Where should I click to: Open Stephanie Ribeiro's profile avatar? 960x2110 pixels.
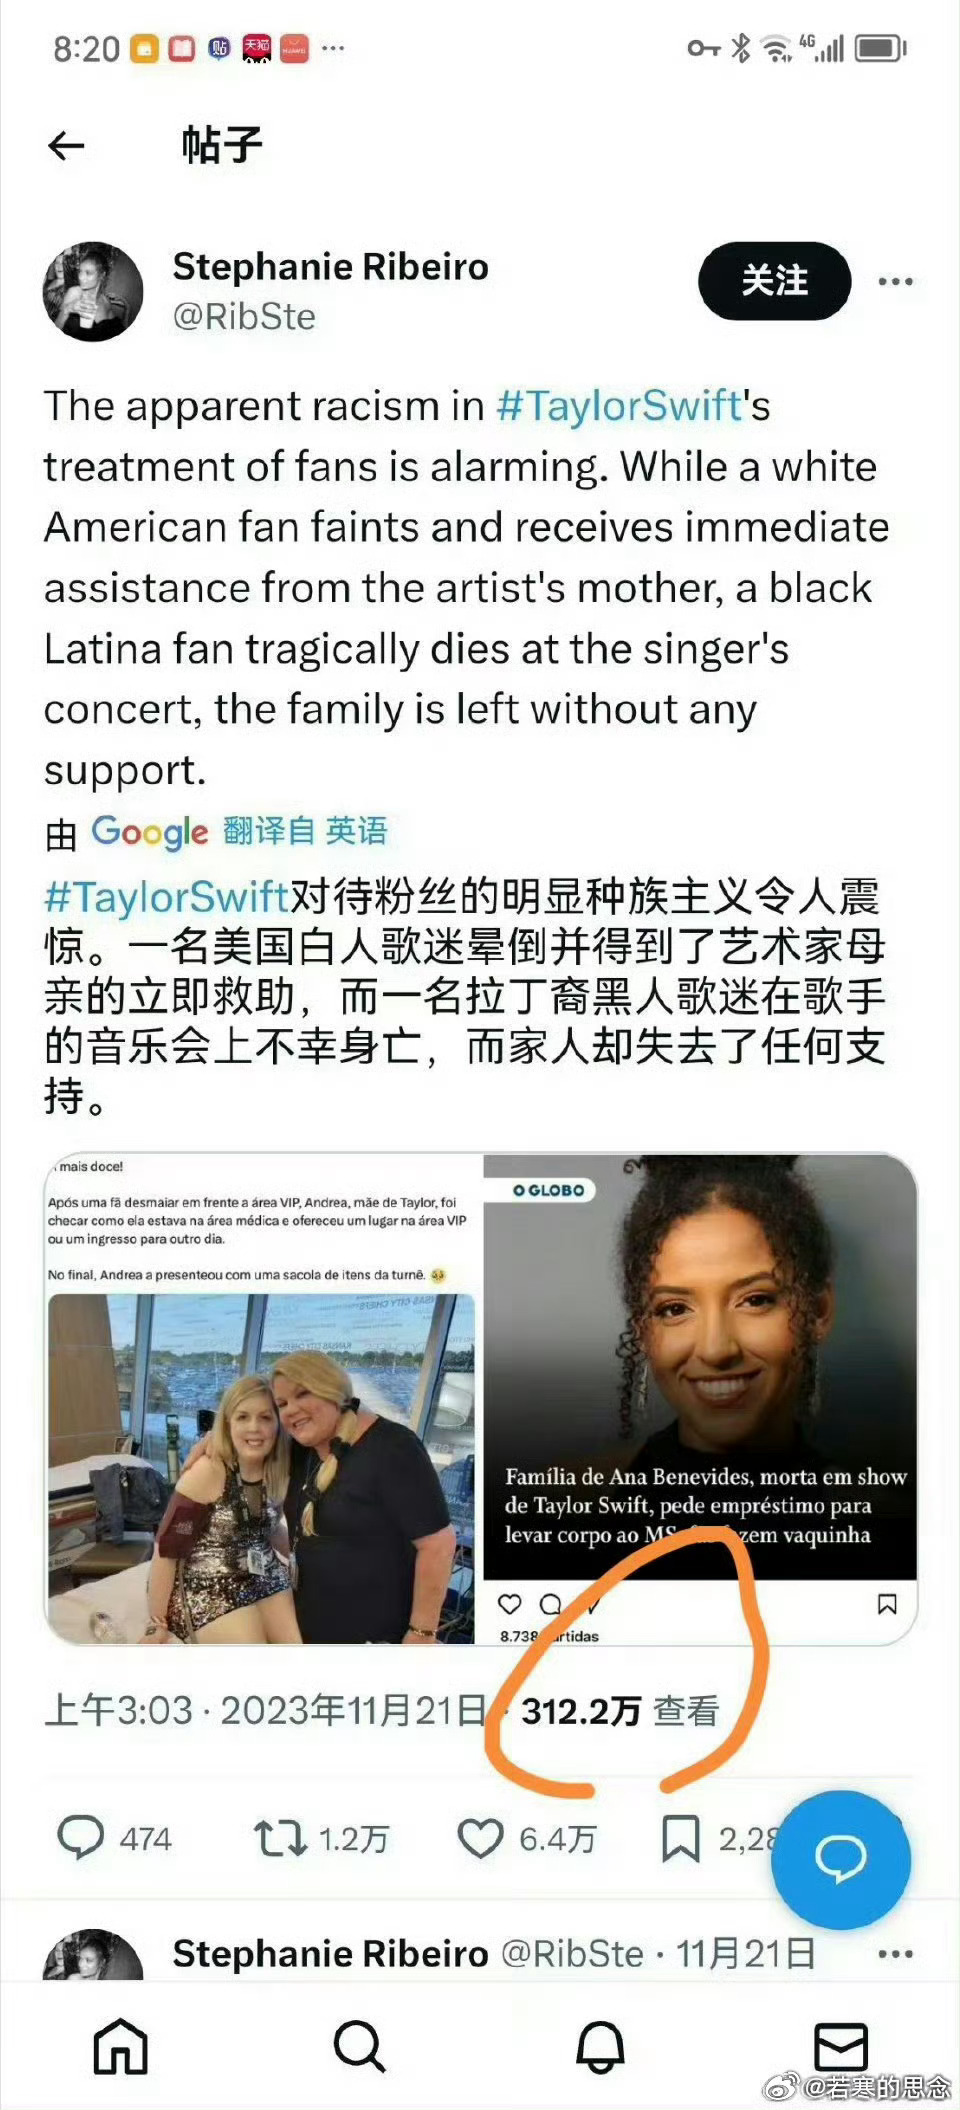pos(93,291)
